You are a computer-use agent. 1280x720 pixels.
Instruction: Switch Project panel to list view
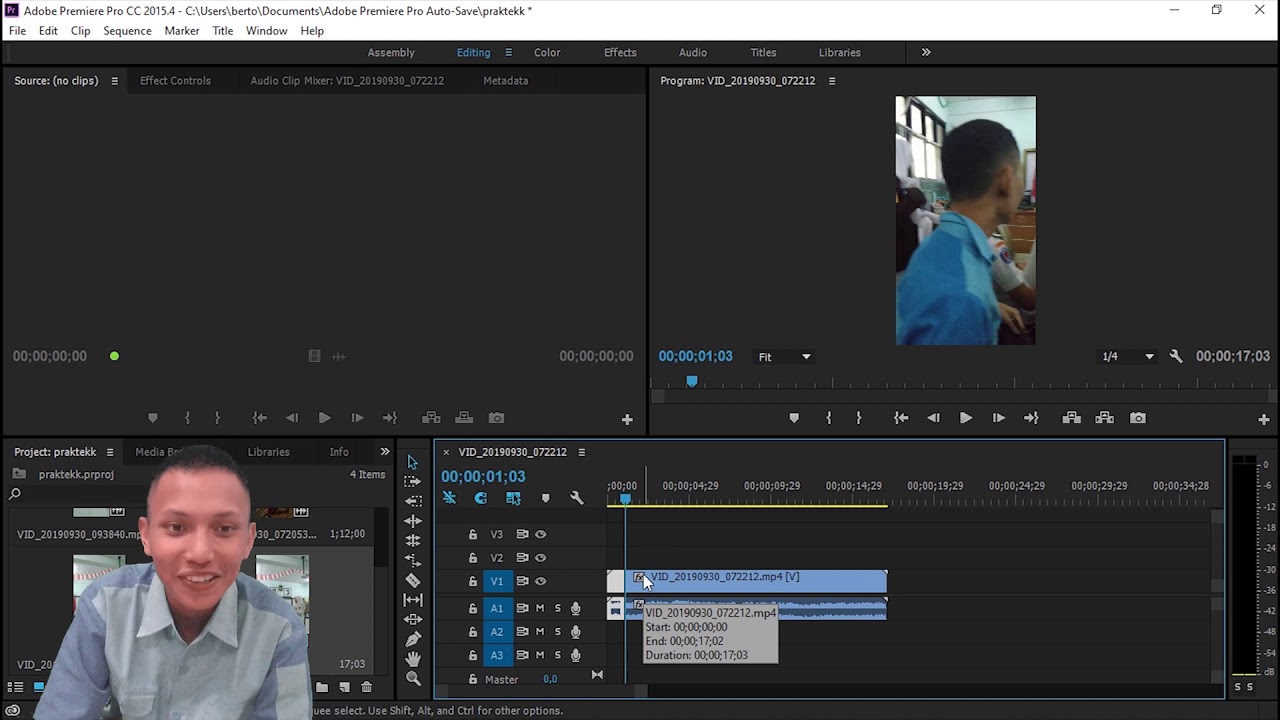16,687
